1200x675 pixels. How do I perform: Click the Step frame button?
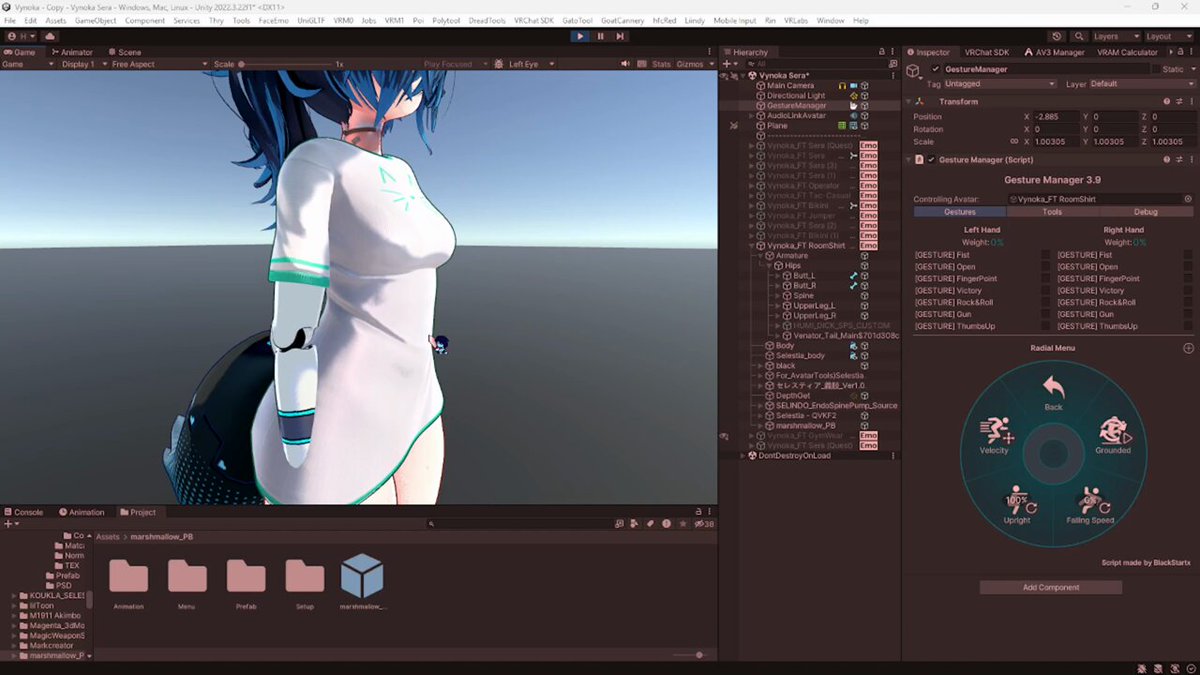pos(620,36)
